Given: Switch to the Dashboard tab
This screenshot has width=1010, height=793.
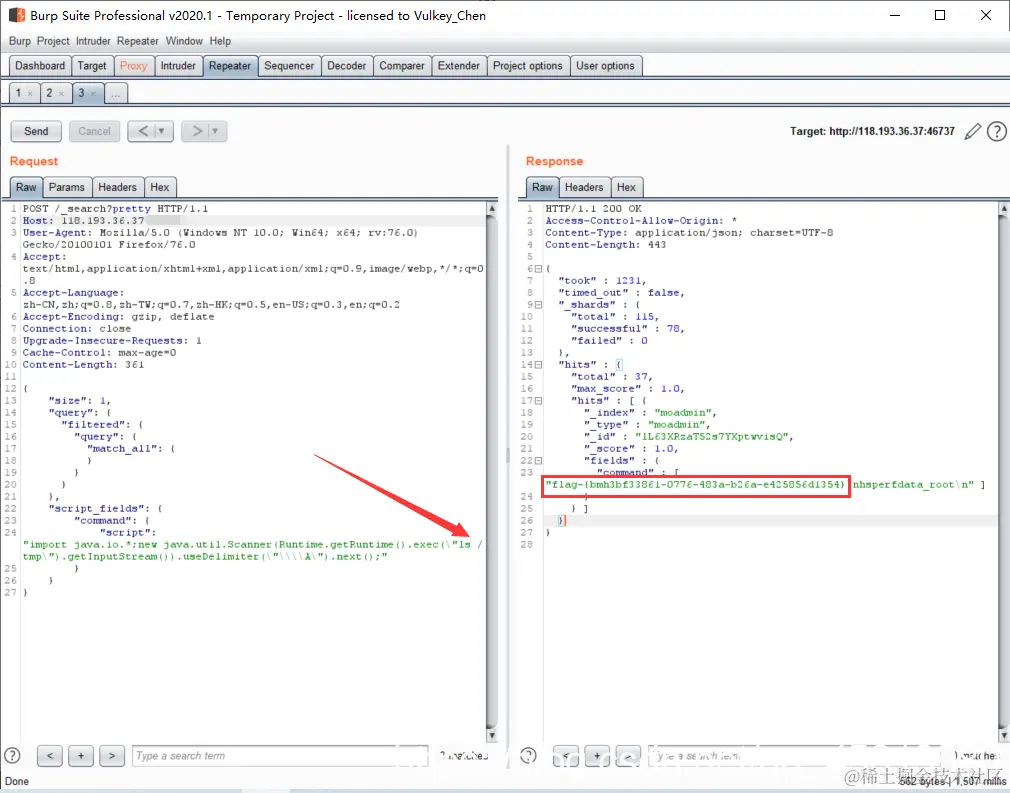Looking at the screenshot, I should coord(40,66).
